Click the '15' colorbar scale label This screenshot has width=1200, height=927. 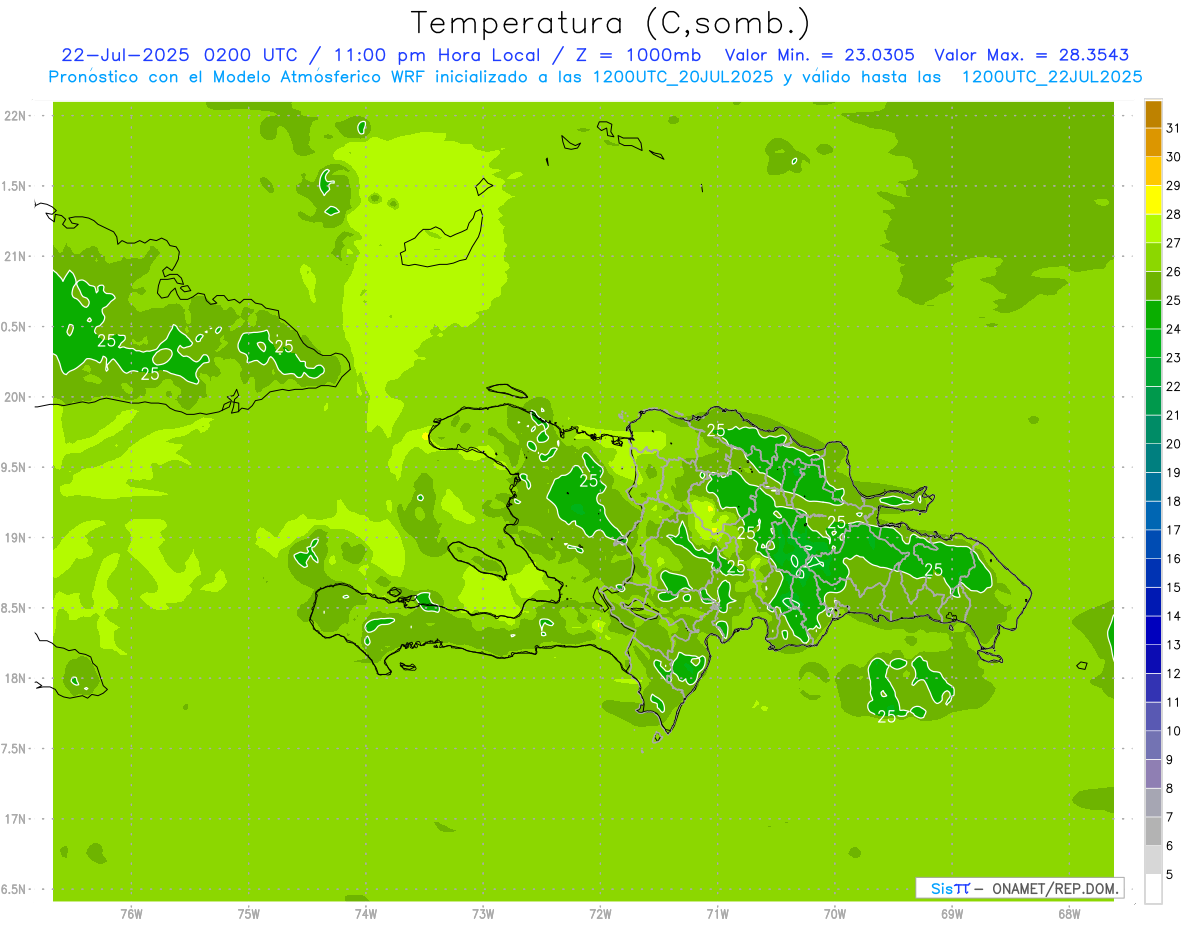1174,587
